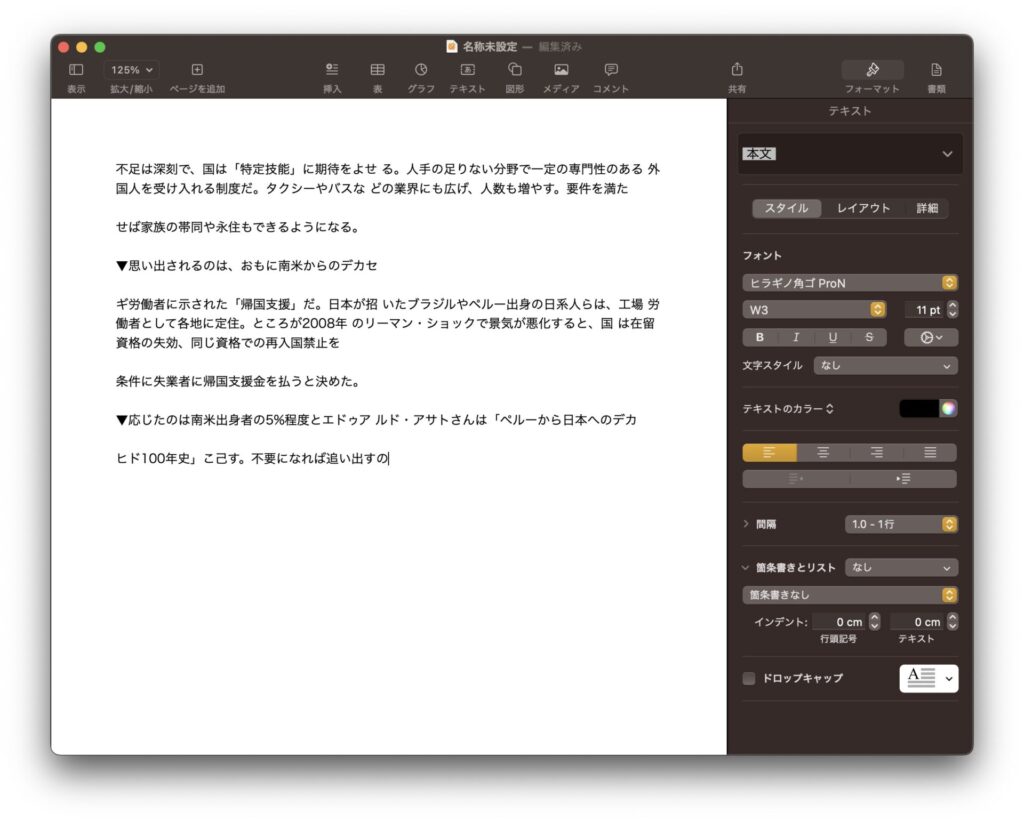The height and width of the screenshot is (822, 1024).
Task: Open the 共有 share icon
Action: tap(737, 70)
